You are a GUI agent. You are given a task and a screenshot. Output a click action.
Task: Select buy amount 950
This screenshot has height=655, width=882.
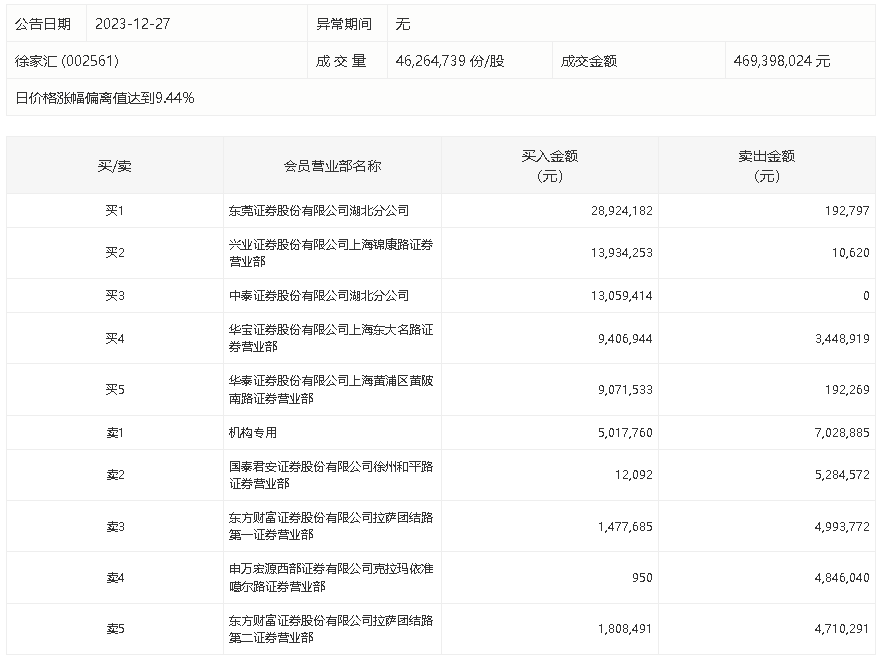tap(642, 577)
